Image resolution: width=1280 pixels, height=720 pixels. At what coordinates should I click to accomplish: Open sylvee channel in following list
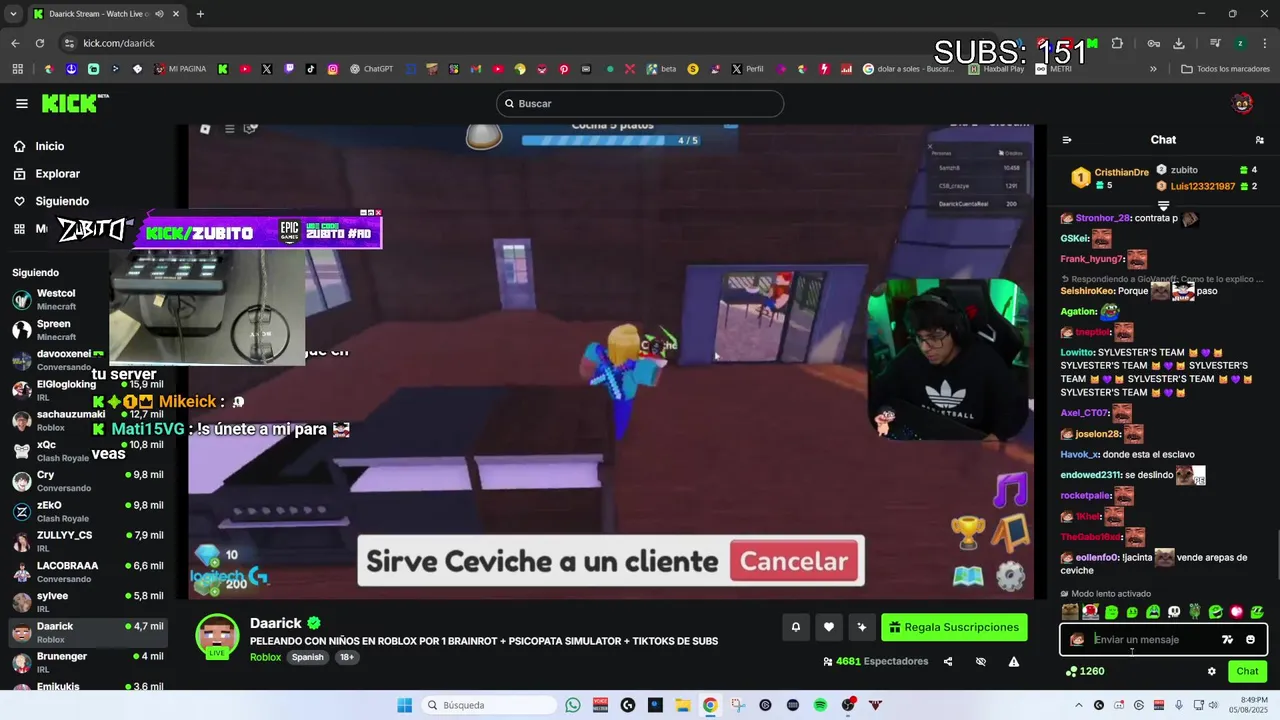88,602
